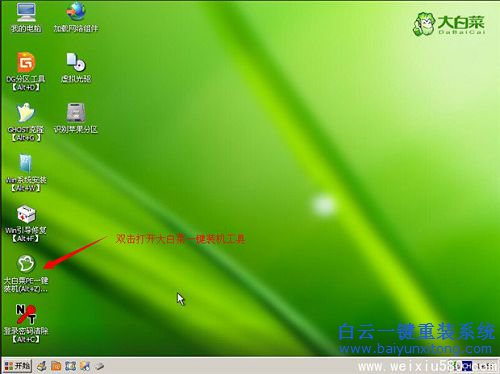Open the 加载网络组件 globe icon
Image resolution: width=500 pixels, height=374 pixels.
(x=76, y=17)
